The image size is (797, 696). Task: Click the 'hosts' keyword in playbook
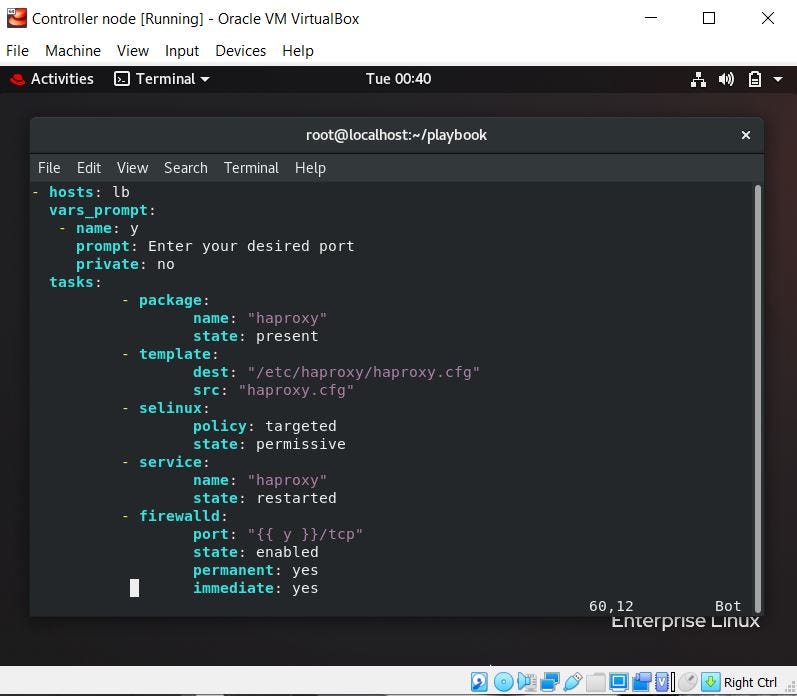click(x=71, y=192)
